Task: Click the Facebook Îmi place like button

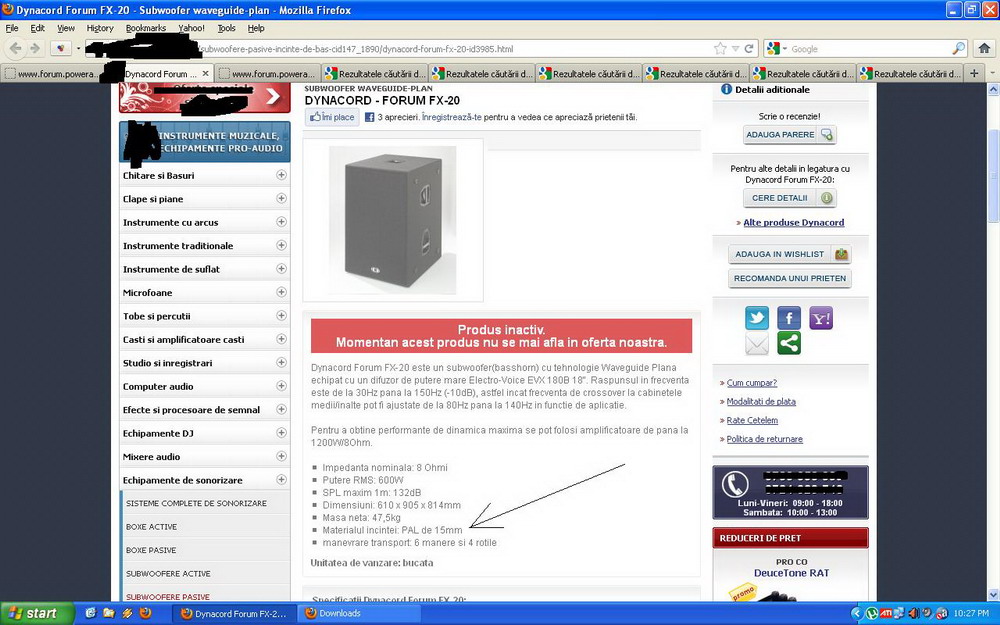Action: click(x=332, y=117)
